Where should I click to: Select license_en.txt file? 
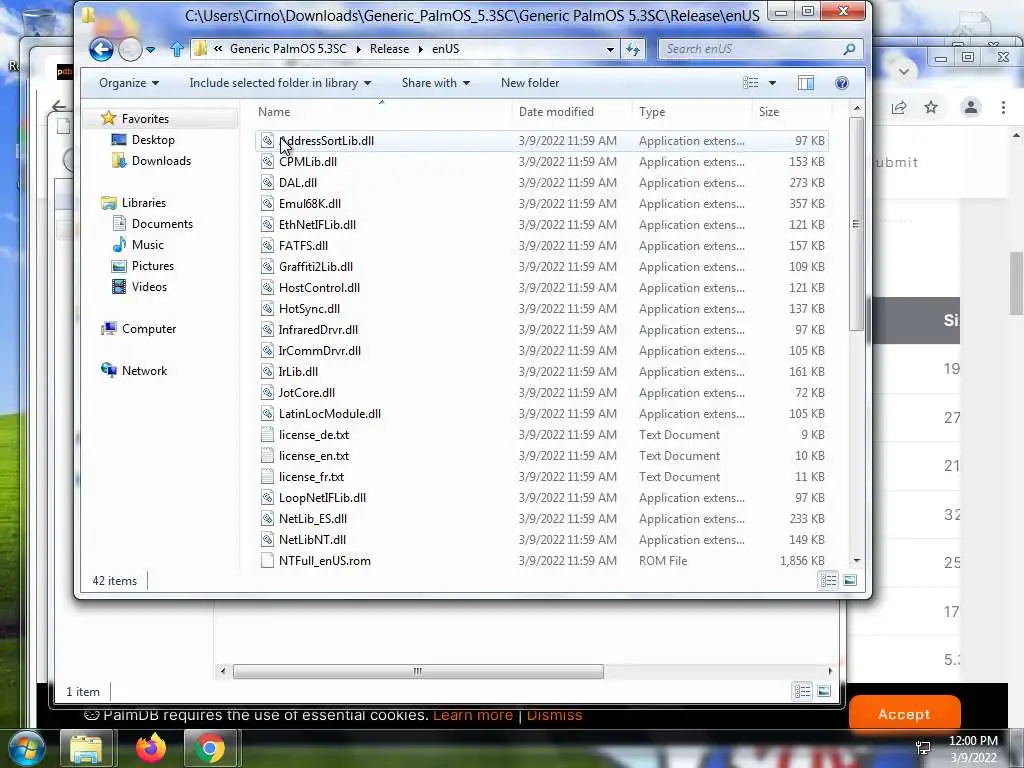(x=313, y=456)
